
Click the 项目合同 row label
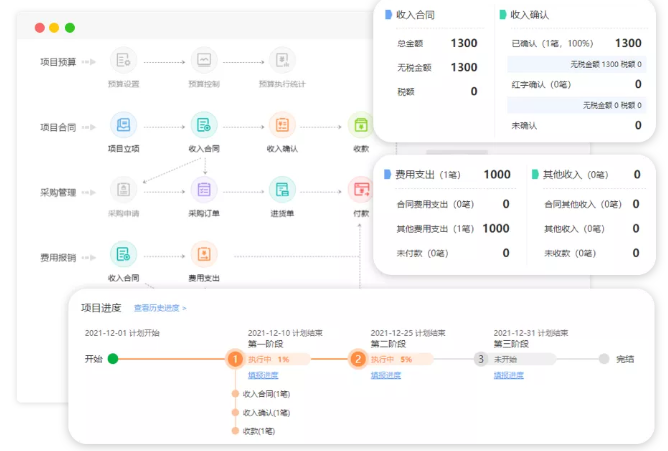pos(58,127)
